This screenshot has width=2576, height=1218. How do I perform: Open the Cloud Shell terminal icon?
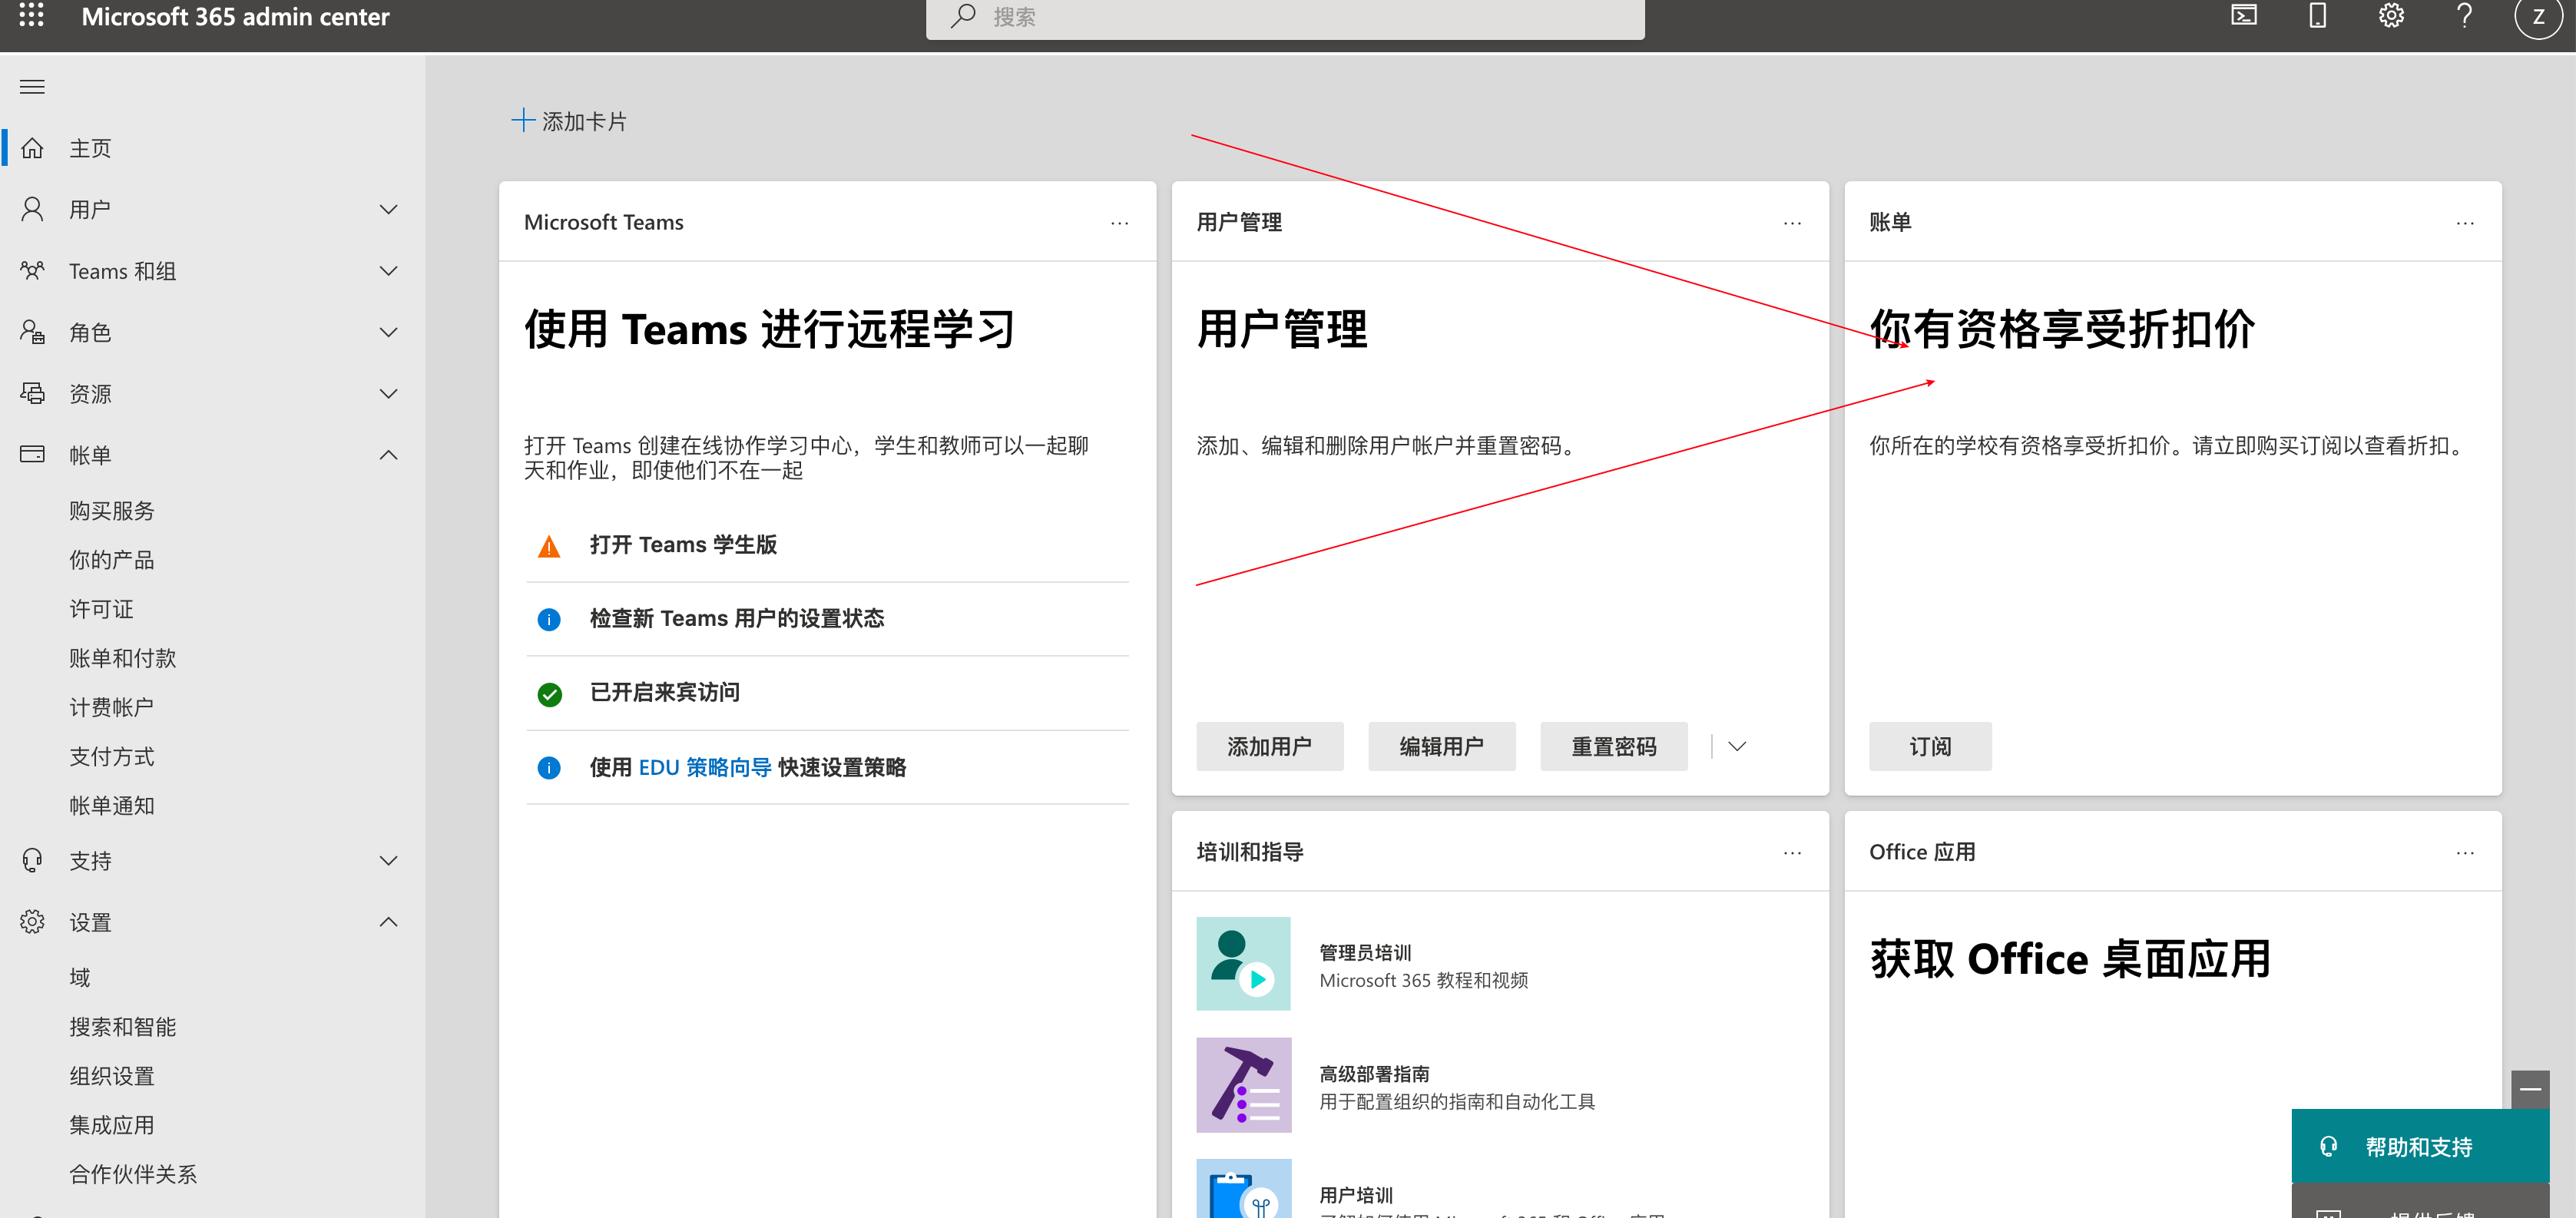(x=2244, y=16)
